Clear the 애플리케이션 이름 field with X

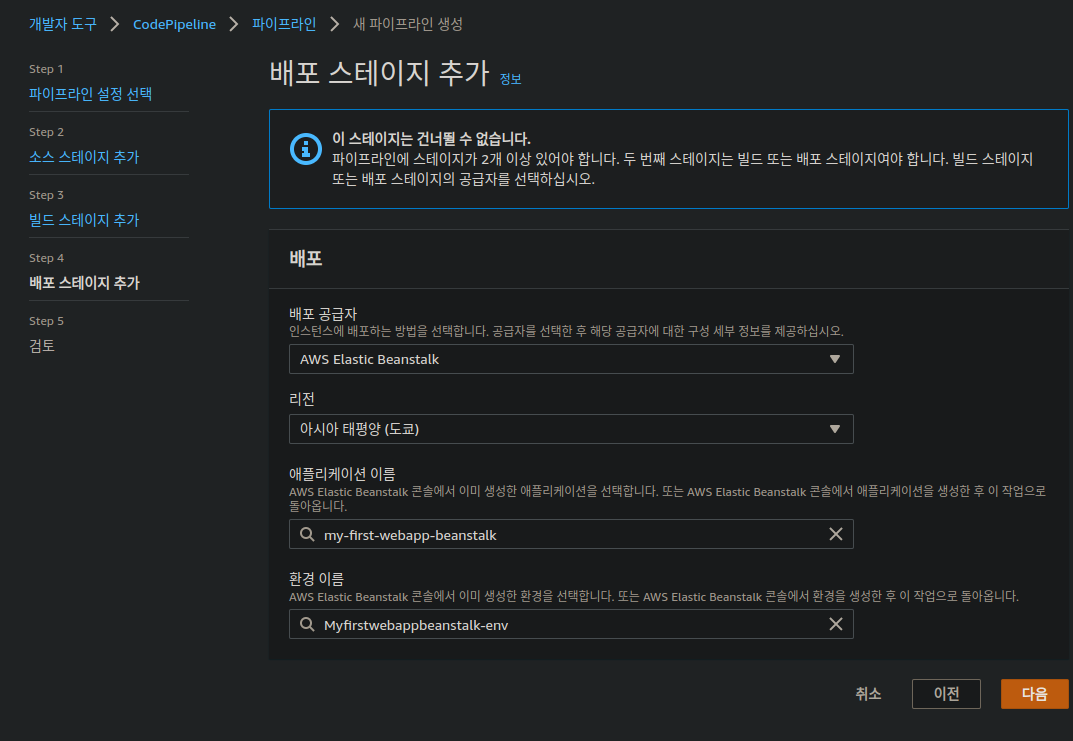(x=836, y=534)
